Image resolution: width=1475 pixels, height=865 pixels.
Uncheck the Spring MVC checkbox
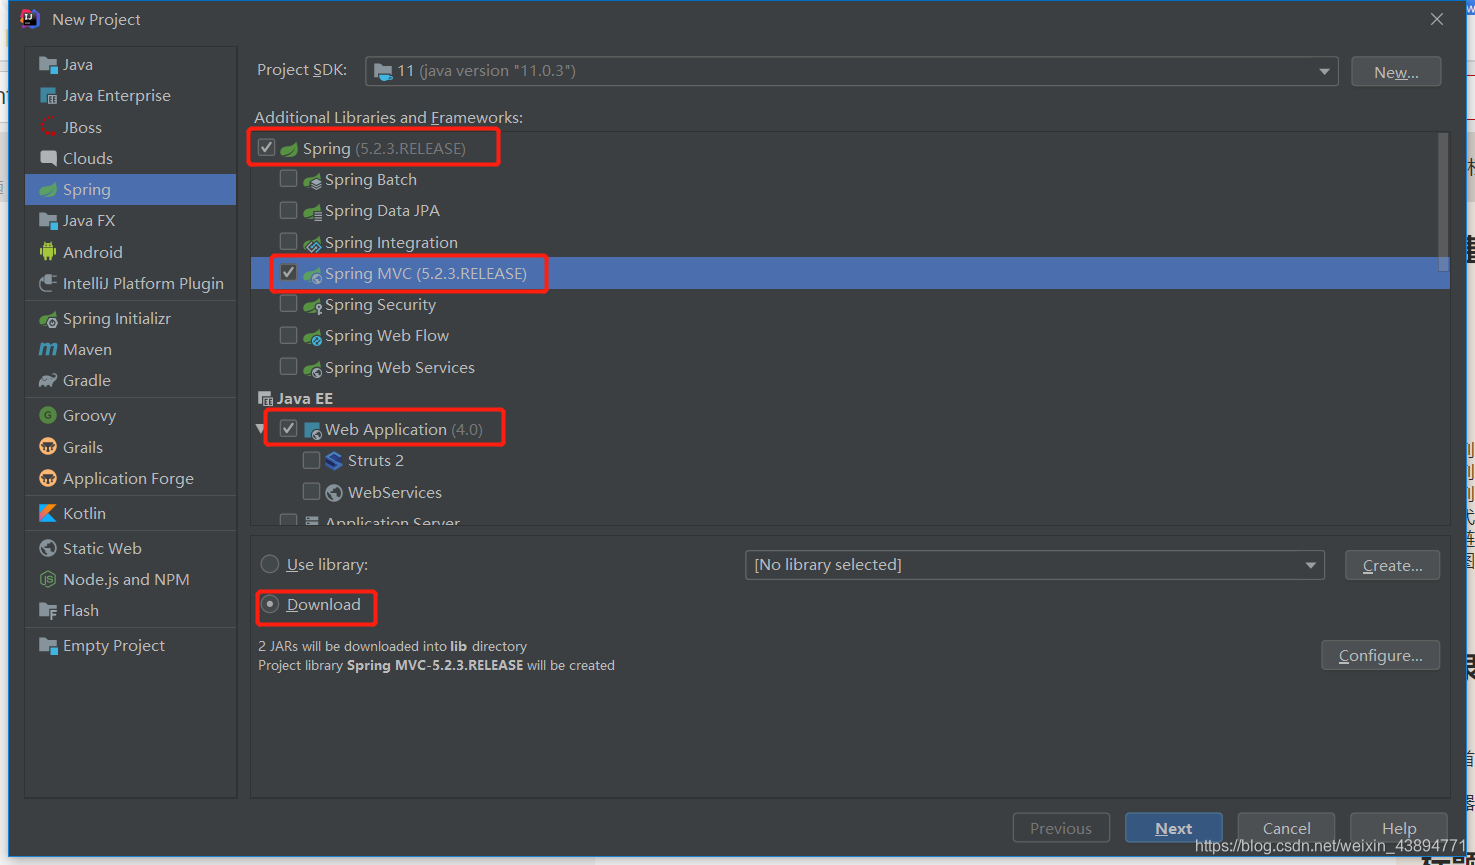tap(288, 272)
